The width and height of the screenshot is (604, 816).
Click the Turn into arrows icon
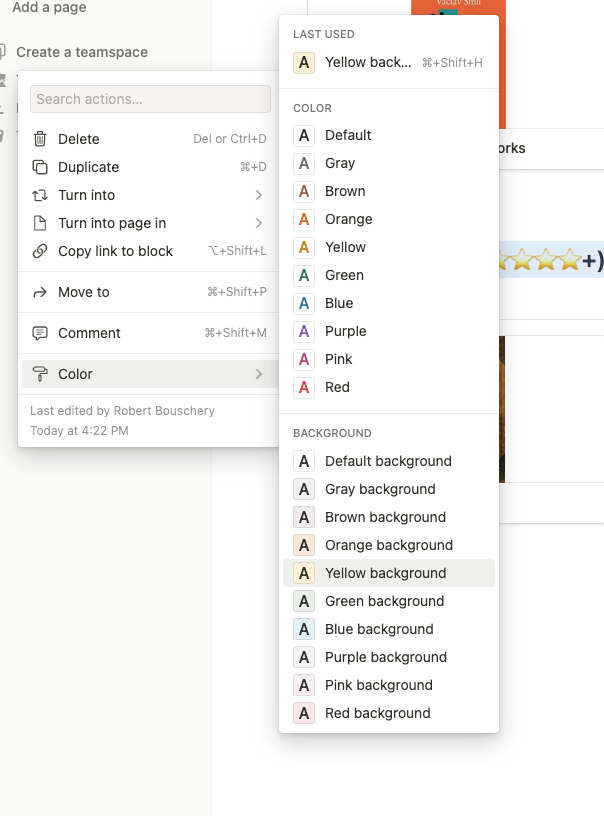tap(40, 195)
